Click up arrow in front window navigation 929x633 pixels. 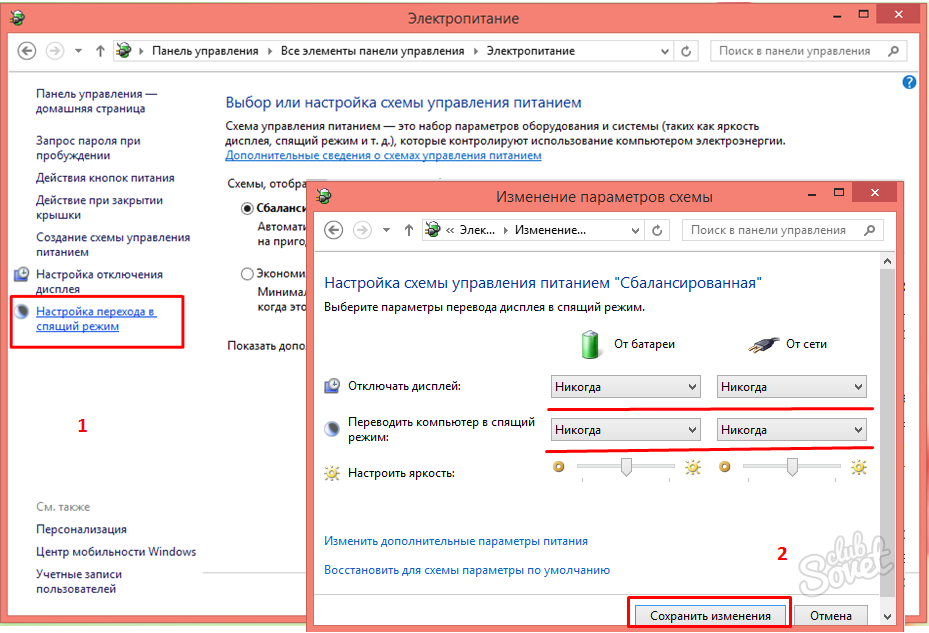pyautogui.click(x=408, y=230)
